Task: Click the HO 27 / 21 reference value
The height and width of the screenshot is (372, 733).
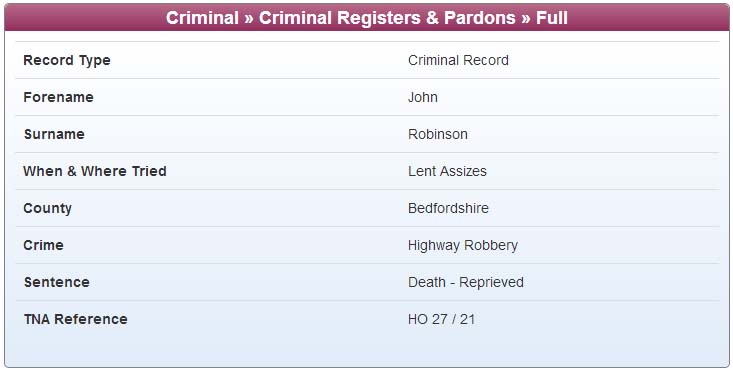Action: (441, 319)
